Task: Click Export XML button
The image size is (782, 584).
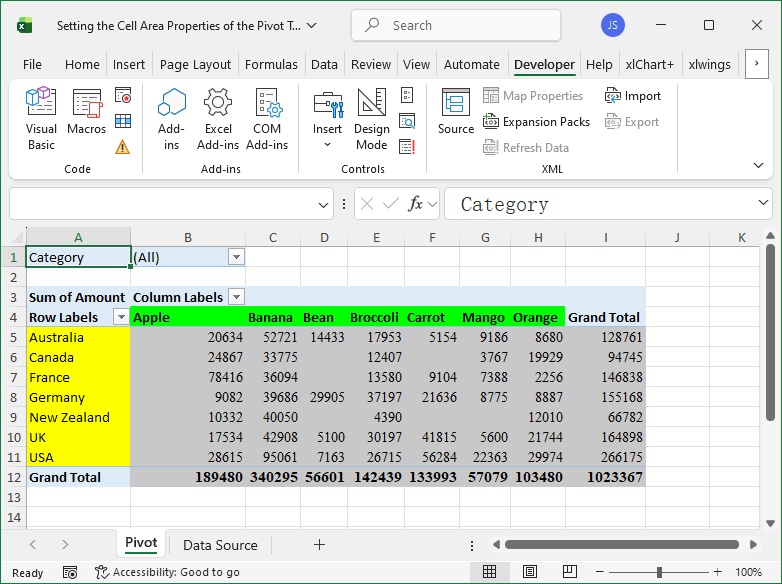Action: point(631,122)
